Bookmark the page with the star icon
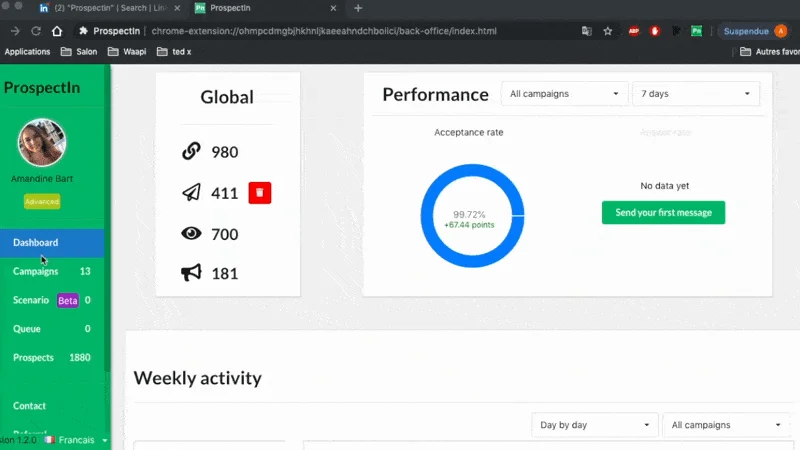800x450 pixels. click(x=607, y=31)
